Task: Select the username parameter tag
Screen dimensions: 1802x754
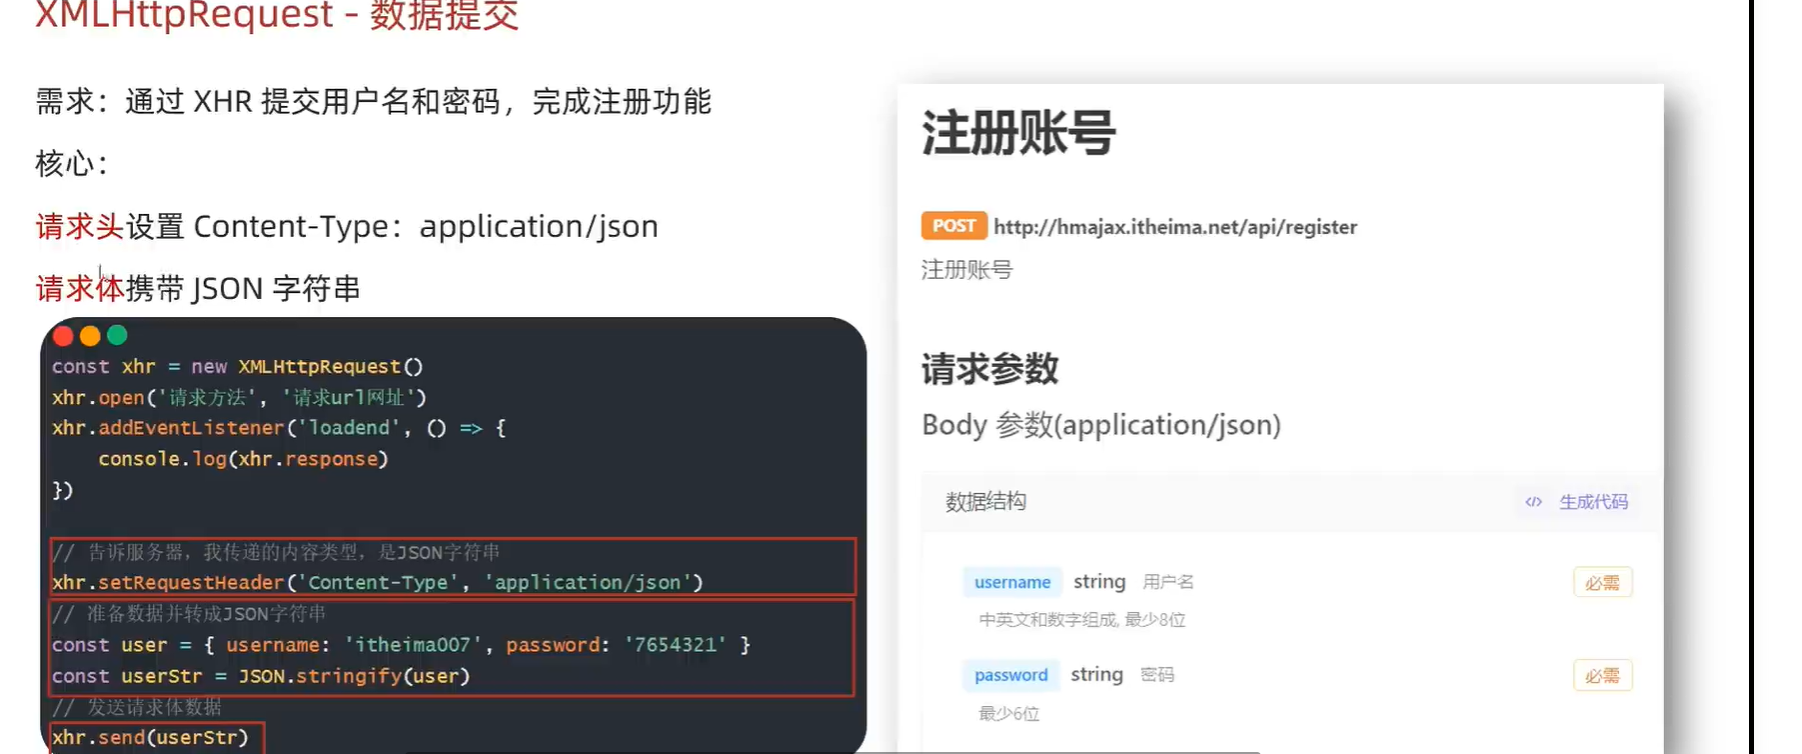Action: (1012, 582)
